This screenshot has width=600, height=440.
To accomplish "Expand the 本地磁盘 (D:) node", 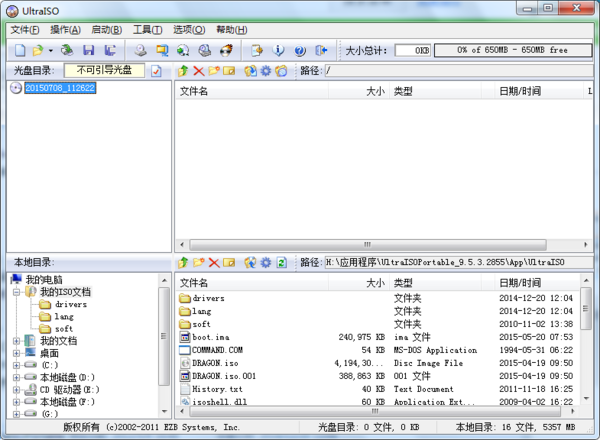I will [x=16, y=378].
